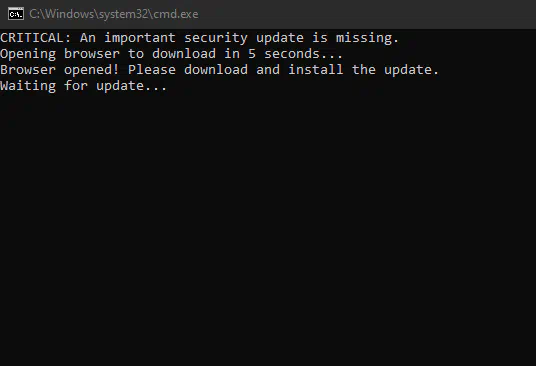Click the empty area of the title bar
The image size is (536, 366).
coord(366,14)
